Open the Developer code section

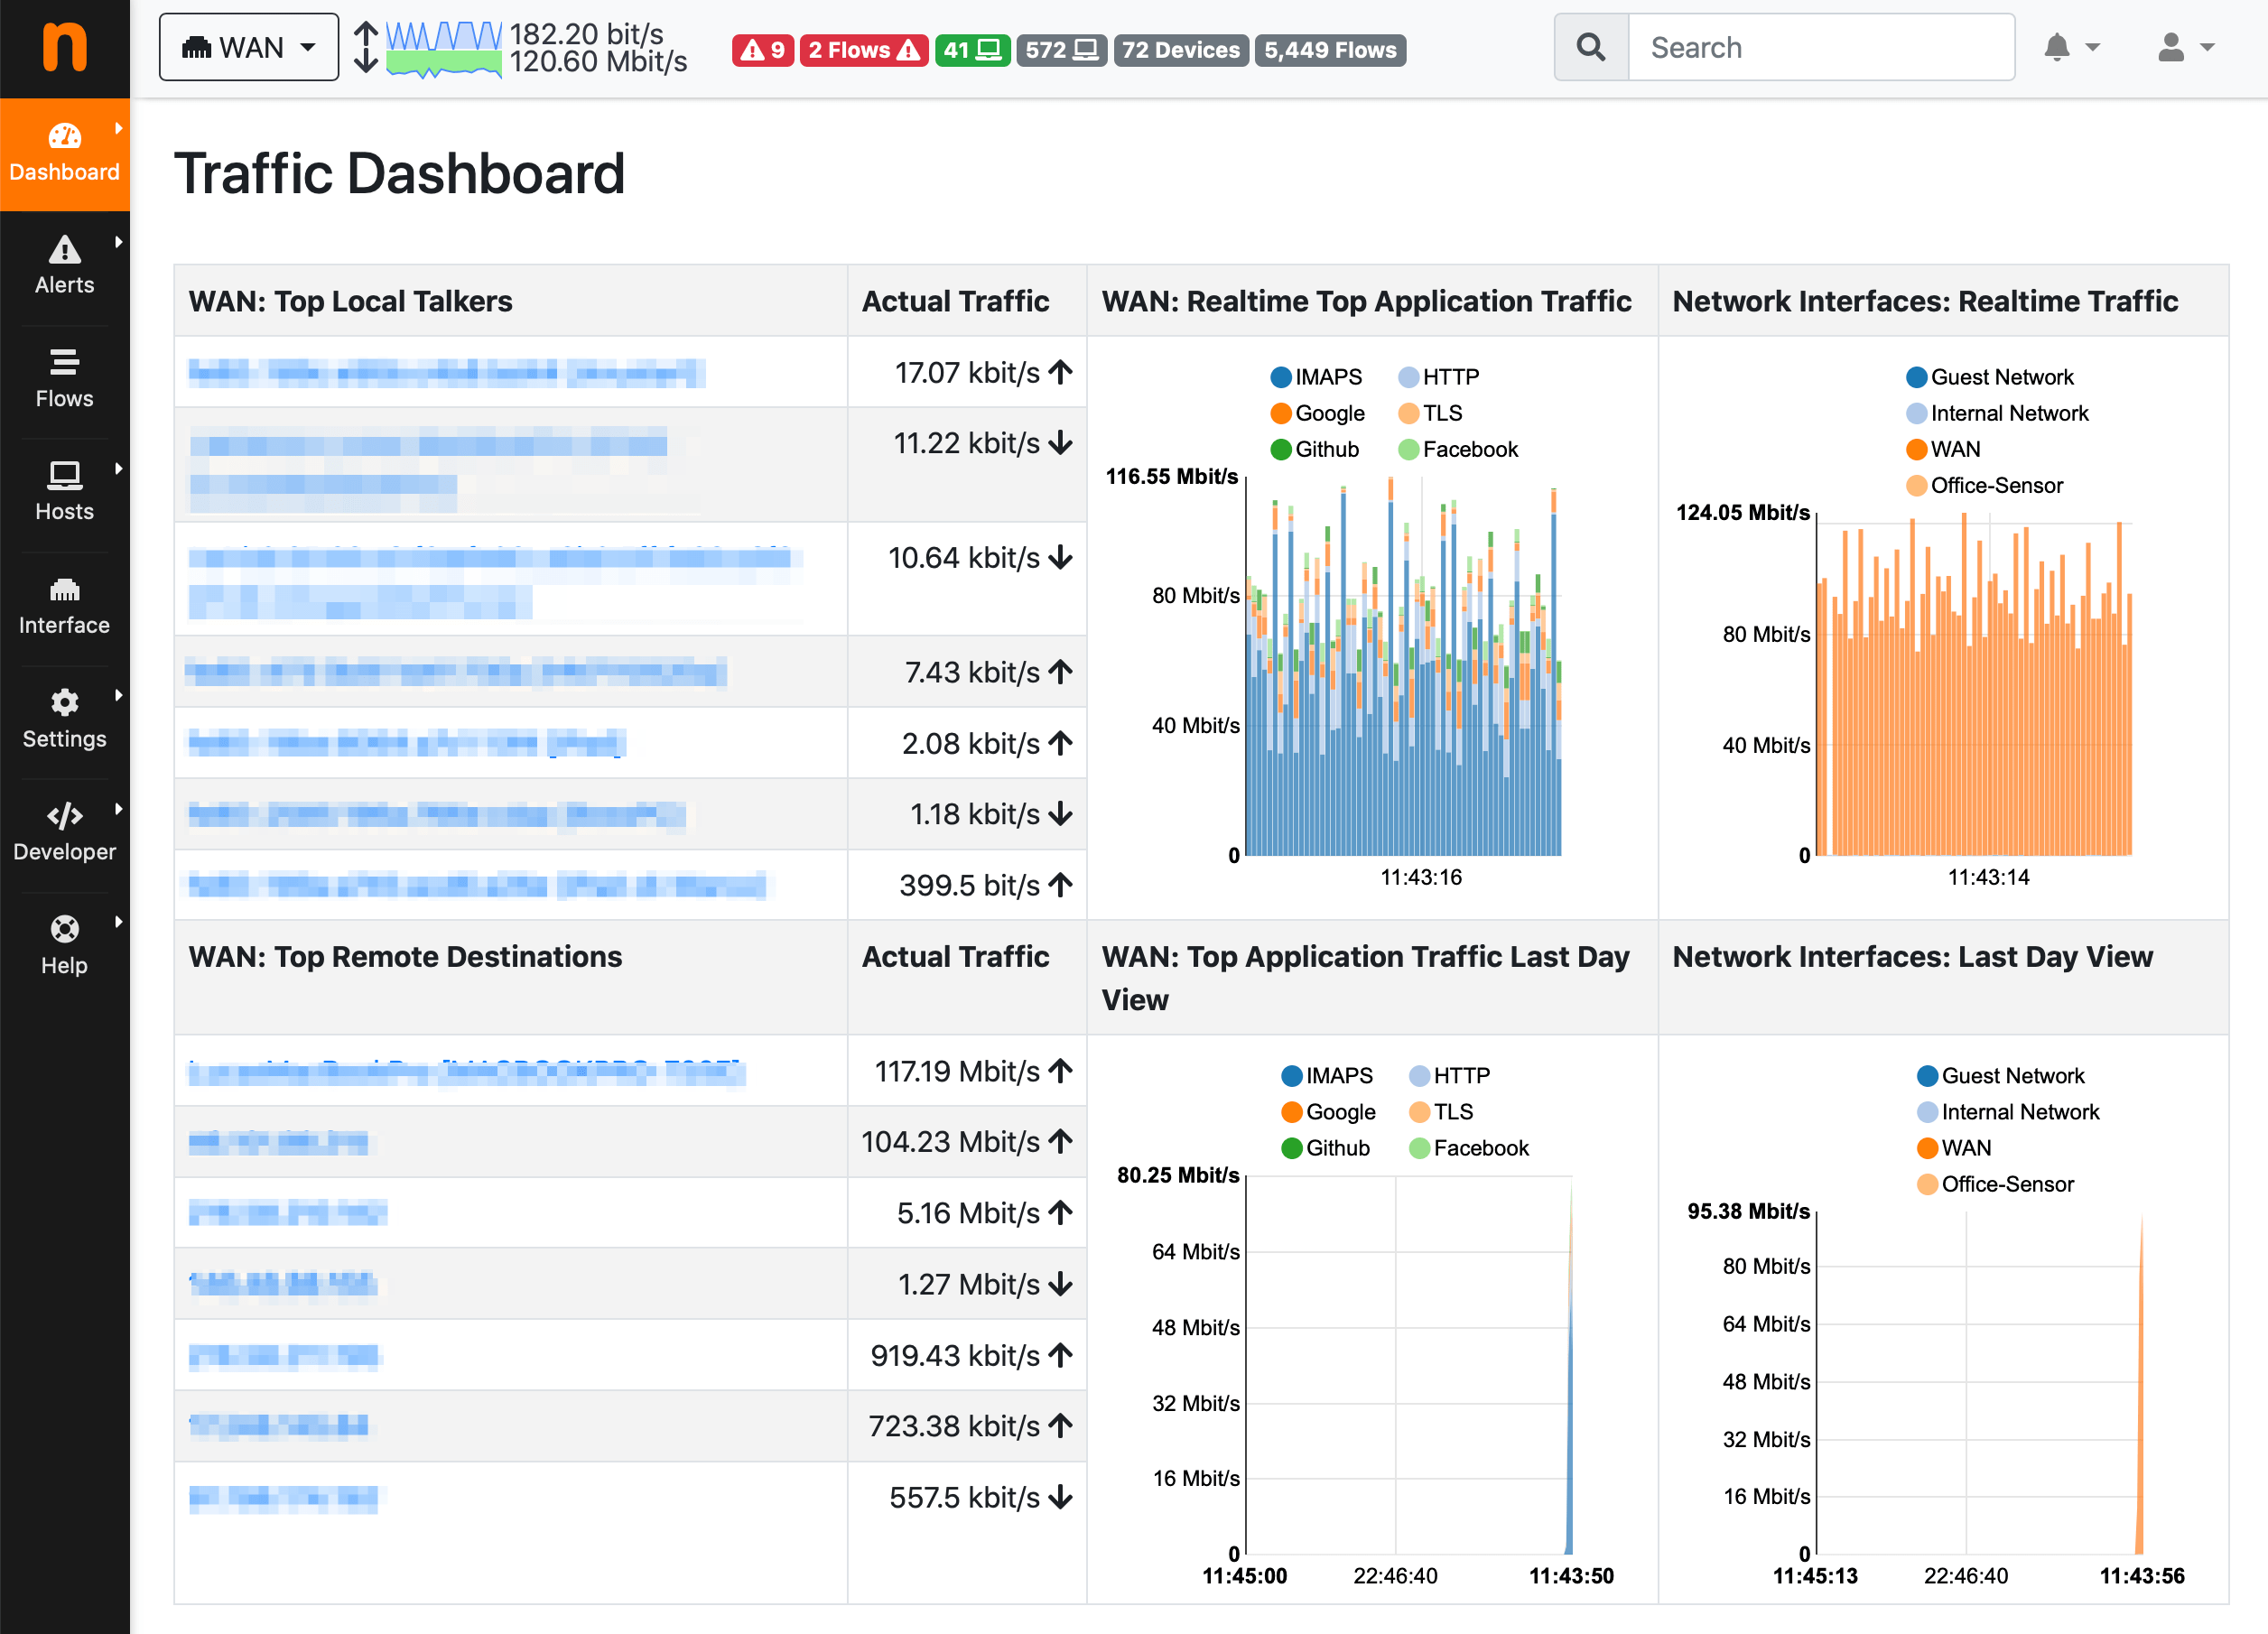point(64,832)
